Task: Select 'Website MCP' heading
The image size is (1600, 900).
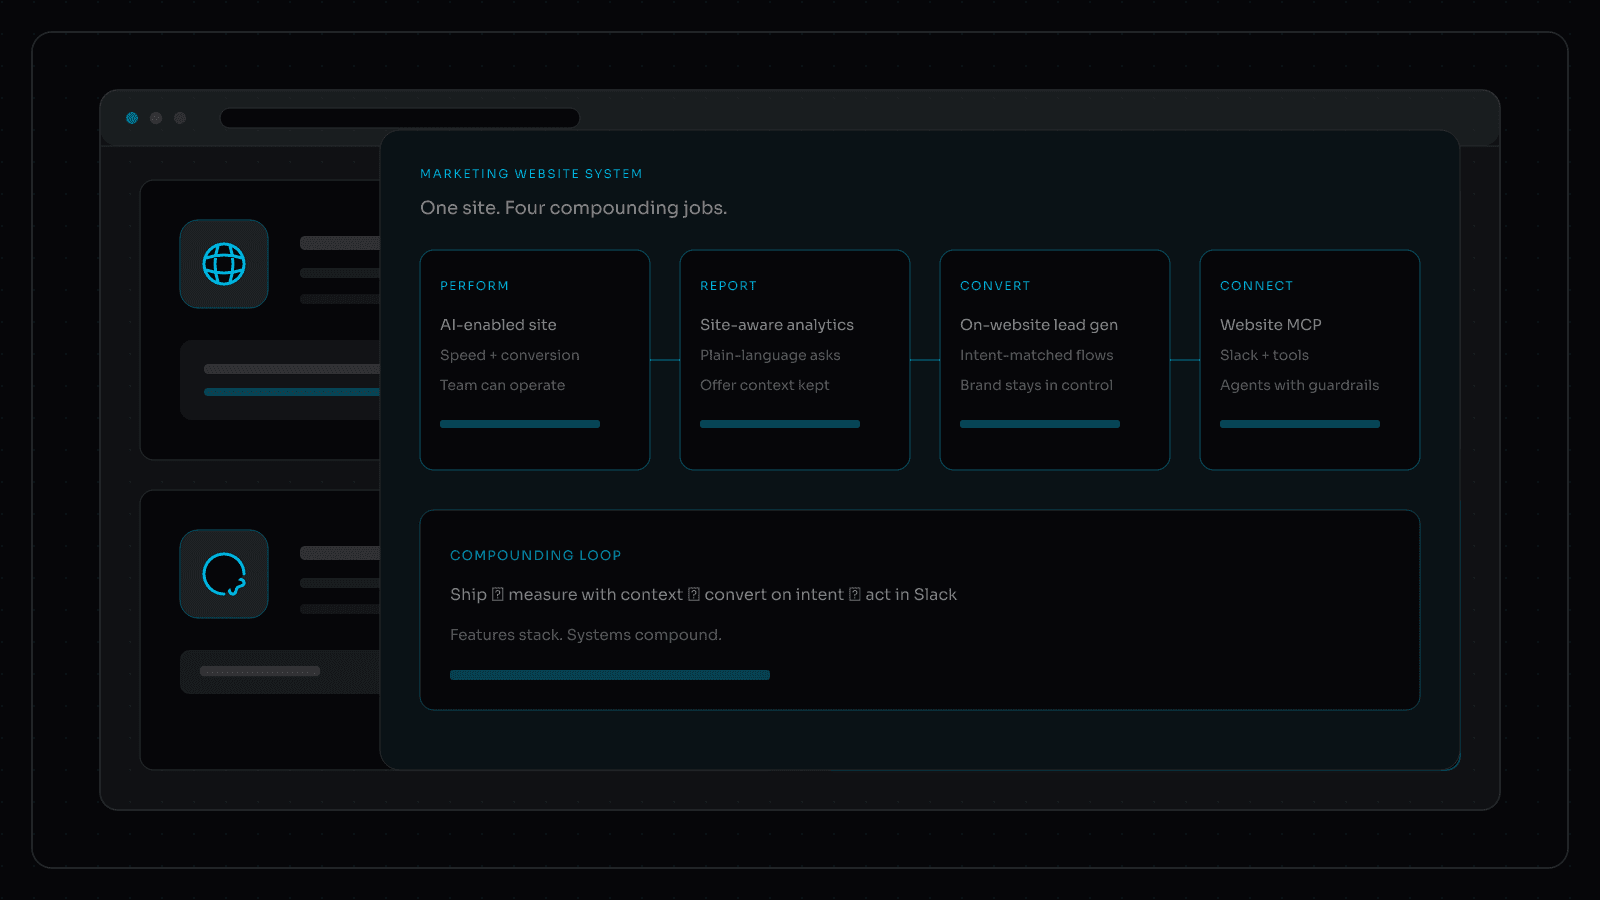Action: pos(1271,325)
